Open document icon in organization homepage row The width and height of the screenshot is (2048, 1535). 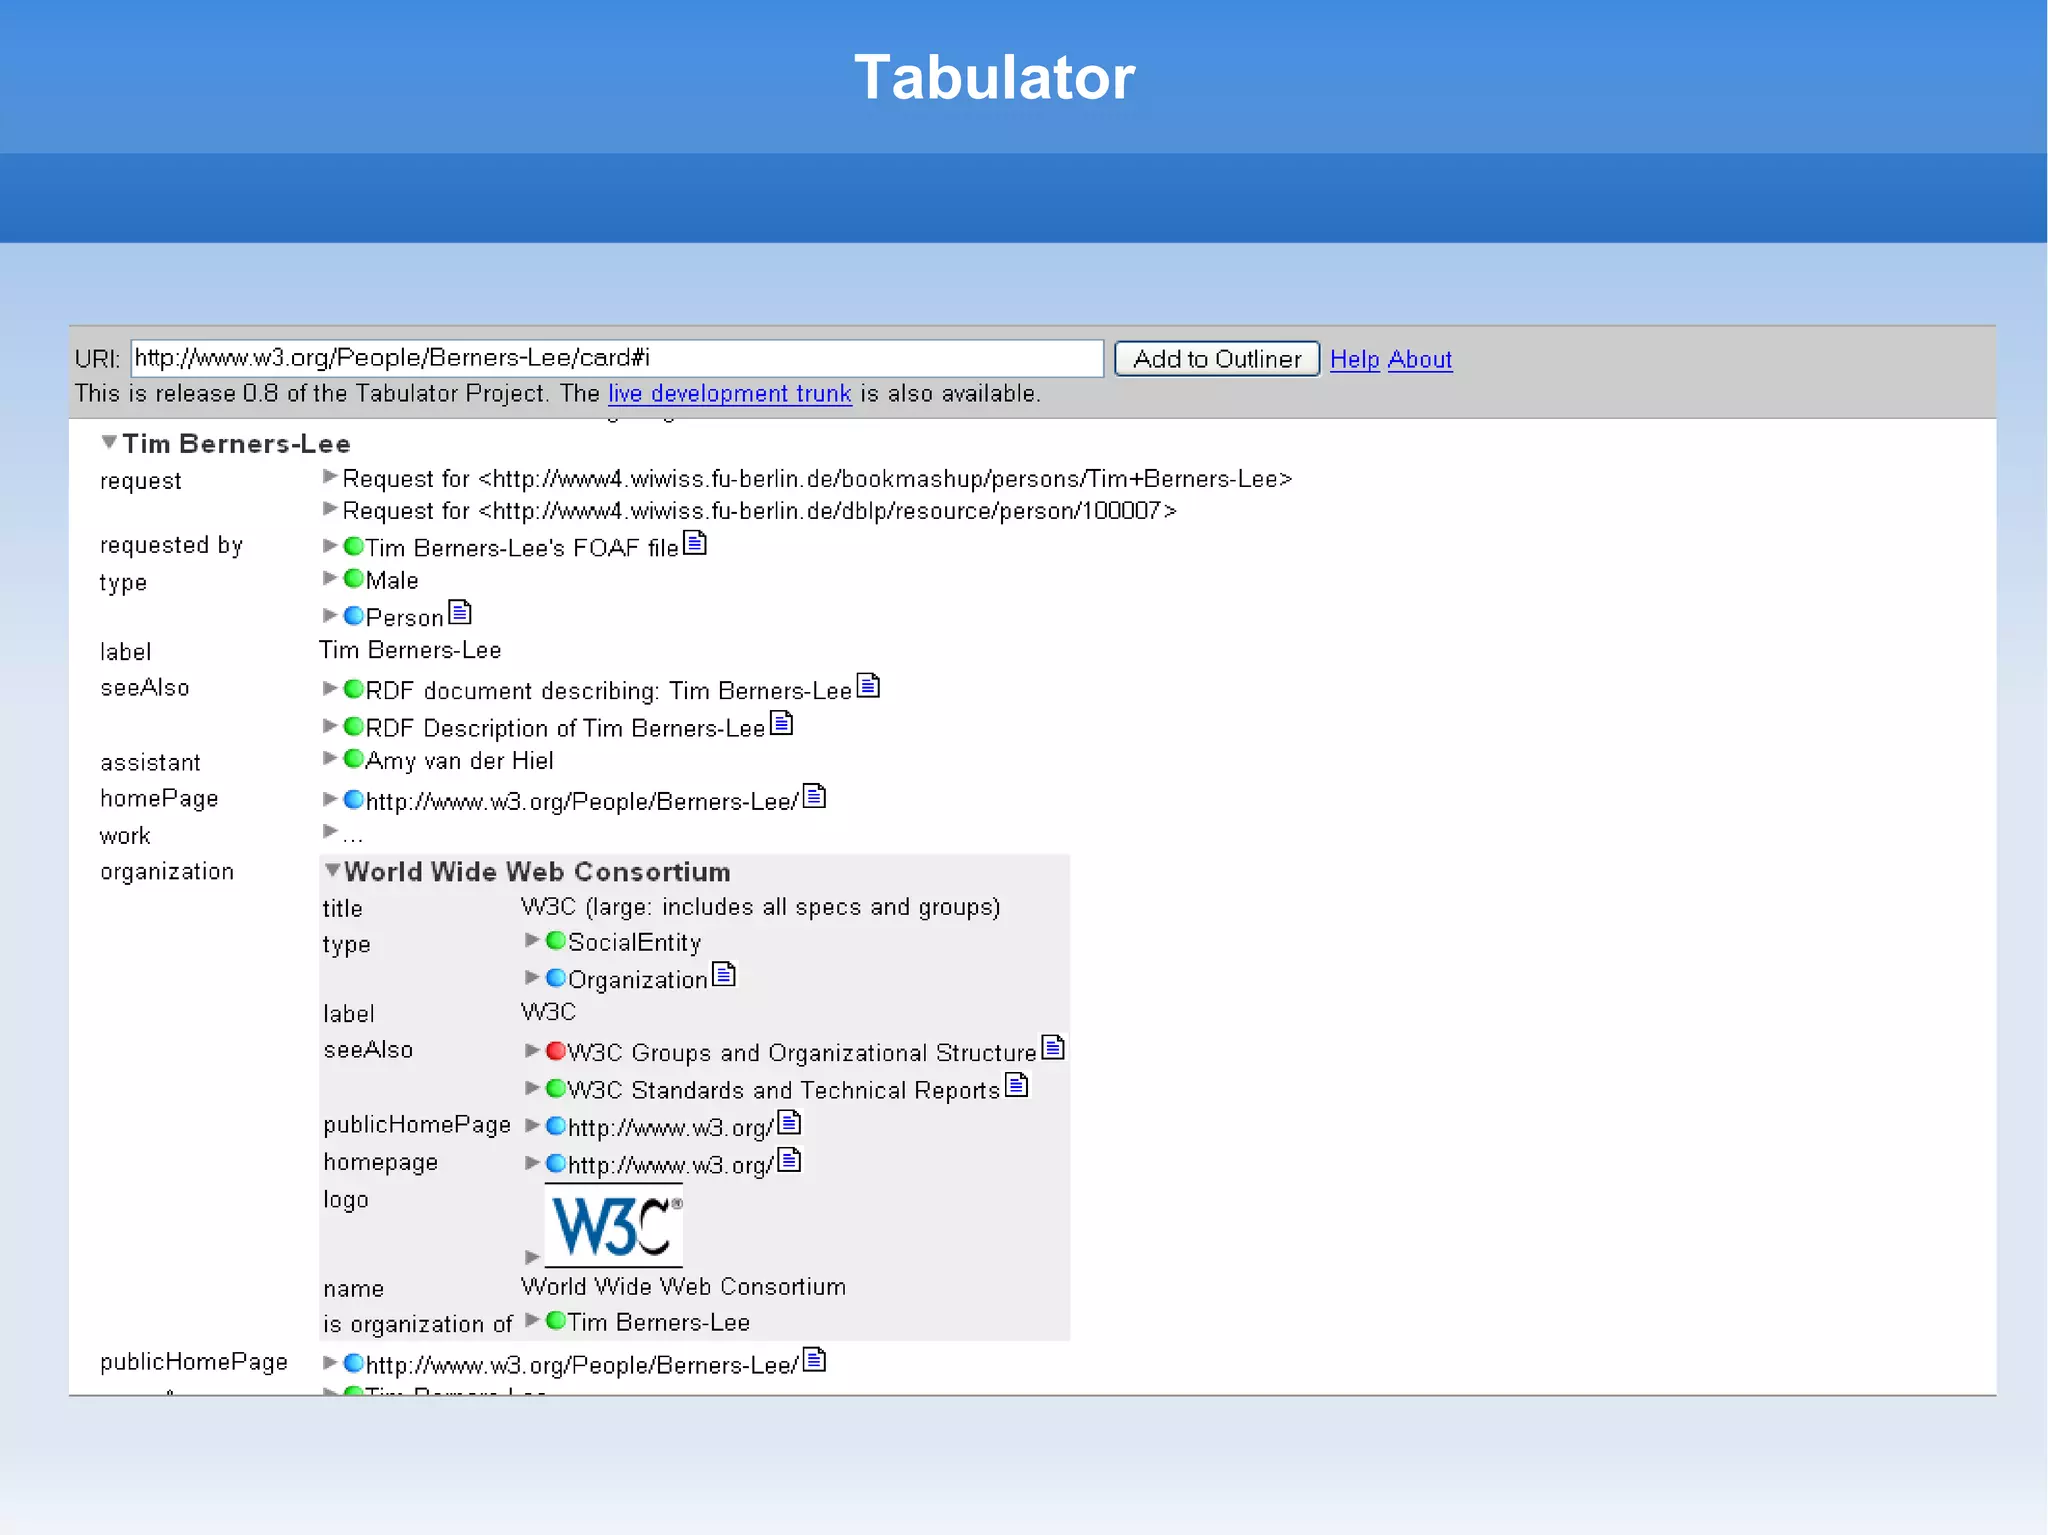pyautogui.click(x=789, y=1159)
